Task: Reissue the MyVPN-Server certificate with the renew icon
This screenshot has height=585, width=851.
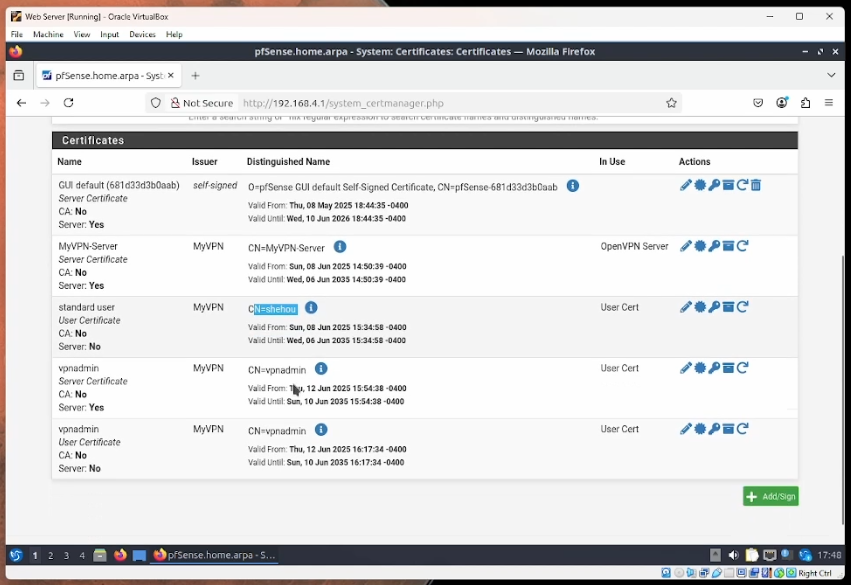Action: 742,246
